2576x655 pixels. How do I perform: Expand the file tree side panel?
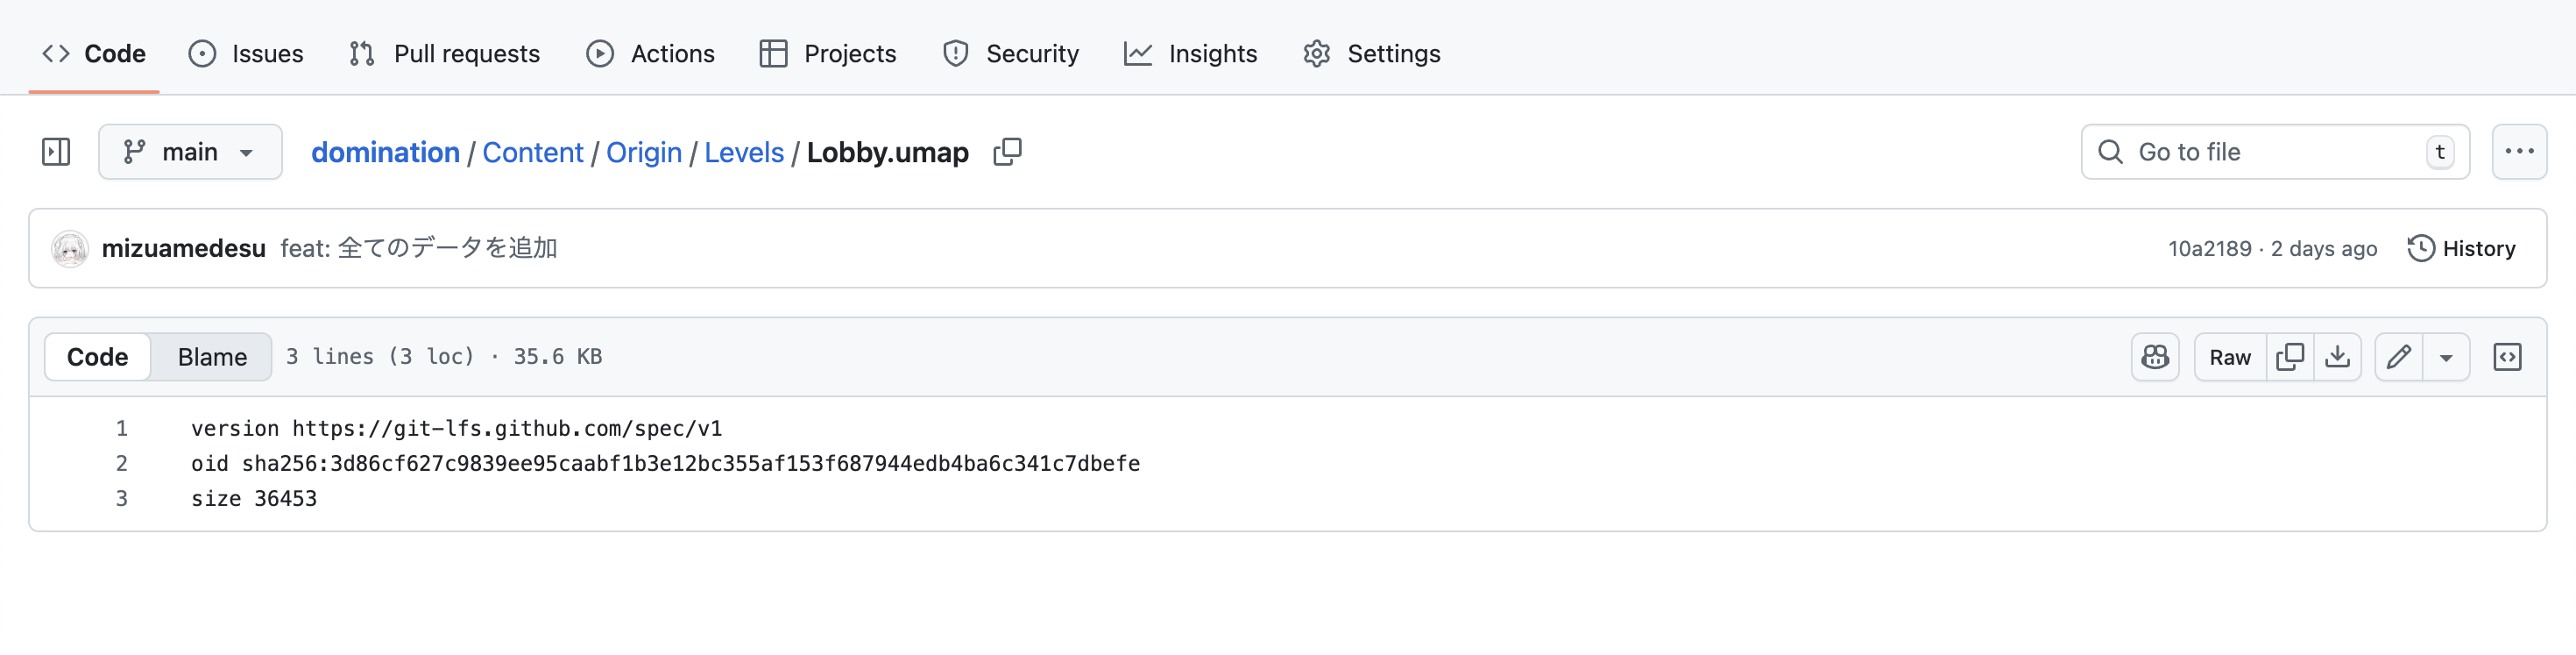[56, 152]
